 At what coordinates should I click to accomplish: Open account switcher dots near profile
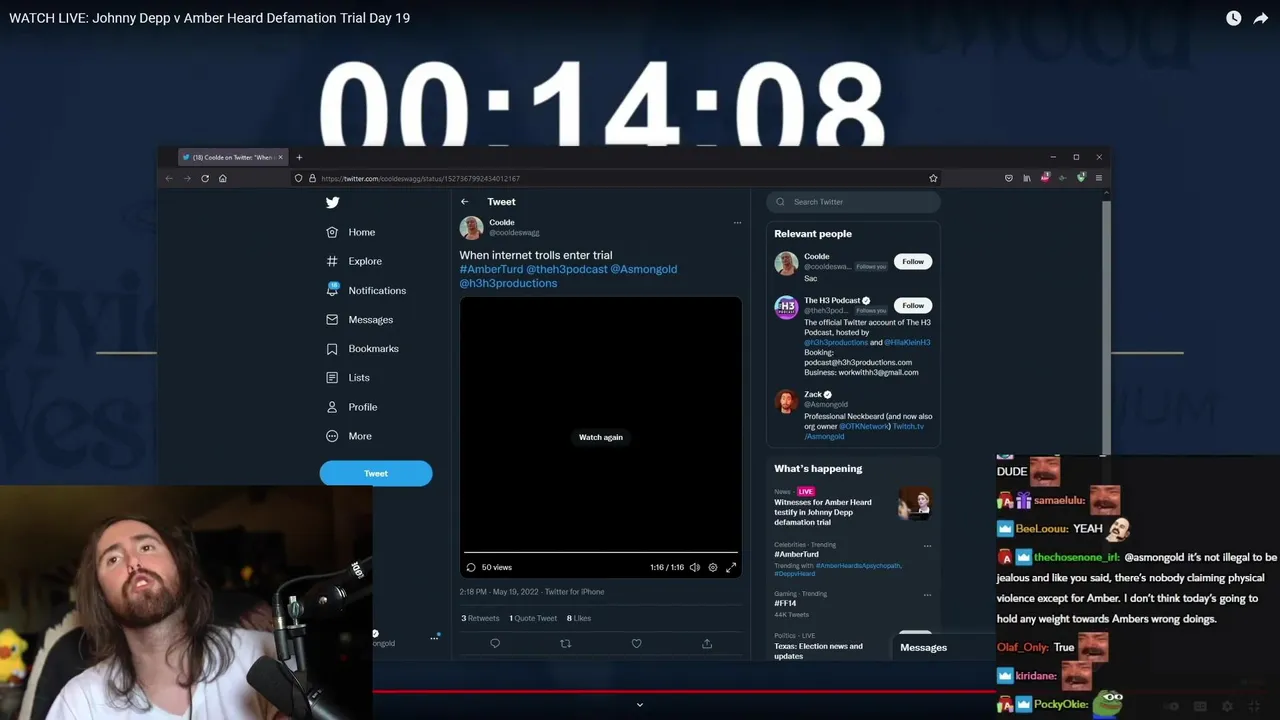pyautogui.click(x=434, y=638)
